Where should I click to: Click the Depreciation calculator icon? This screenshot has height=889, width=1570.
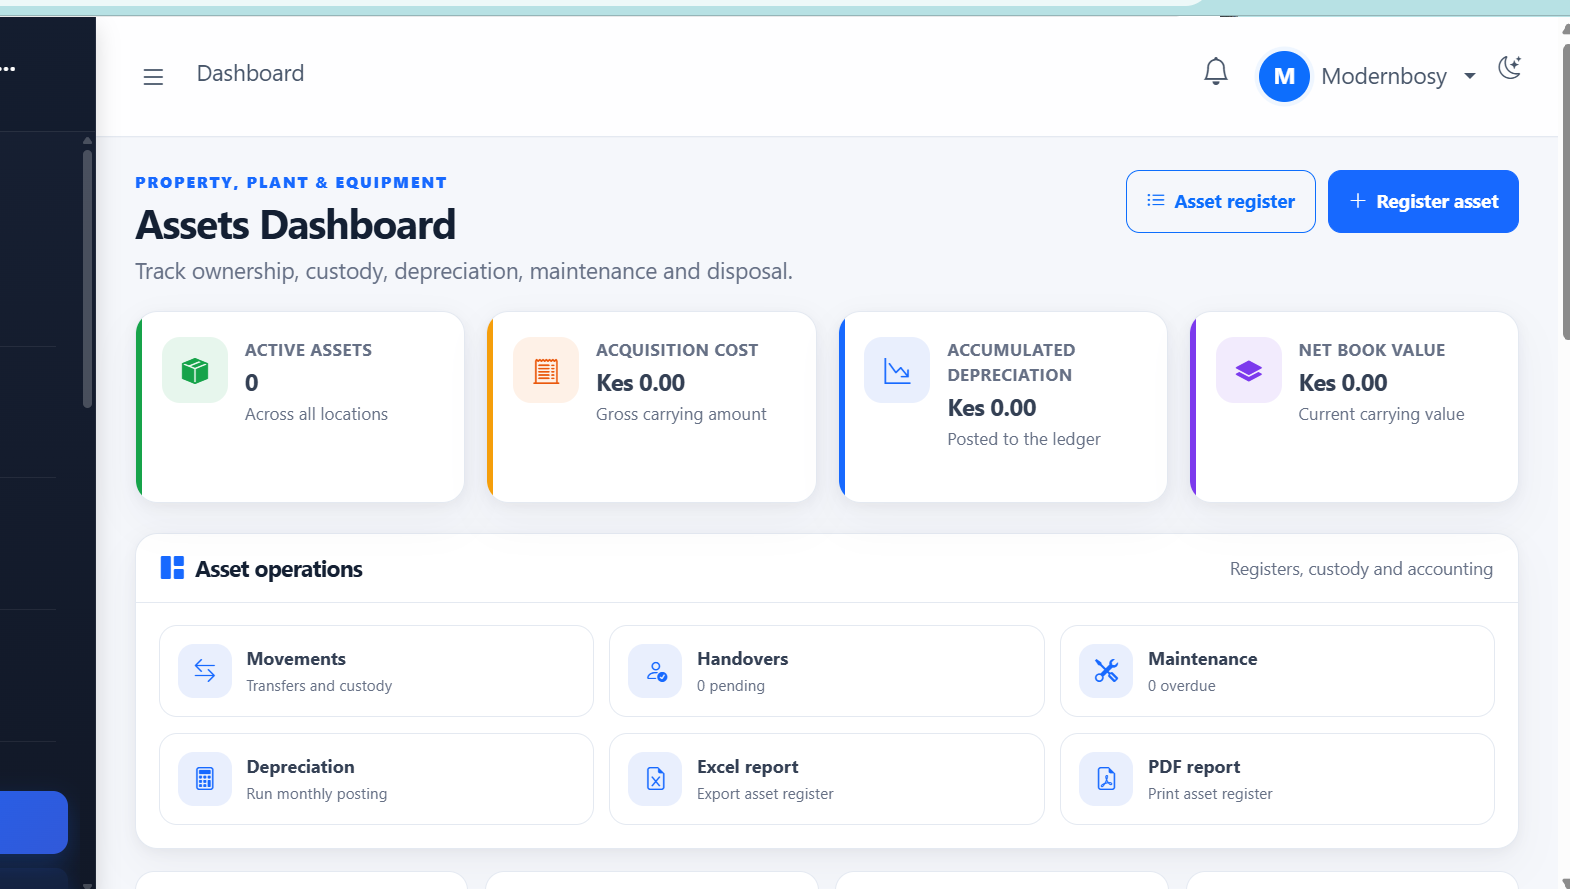pyautogui.click(x=205, y=779)
